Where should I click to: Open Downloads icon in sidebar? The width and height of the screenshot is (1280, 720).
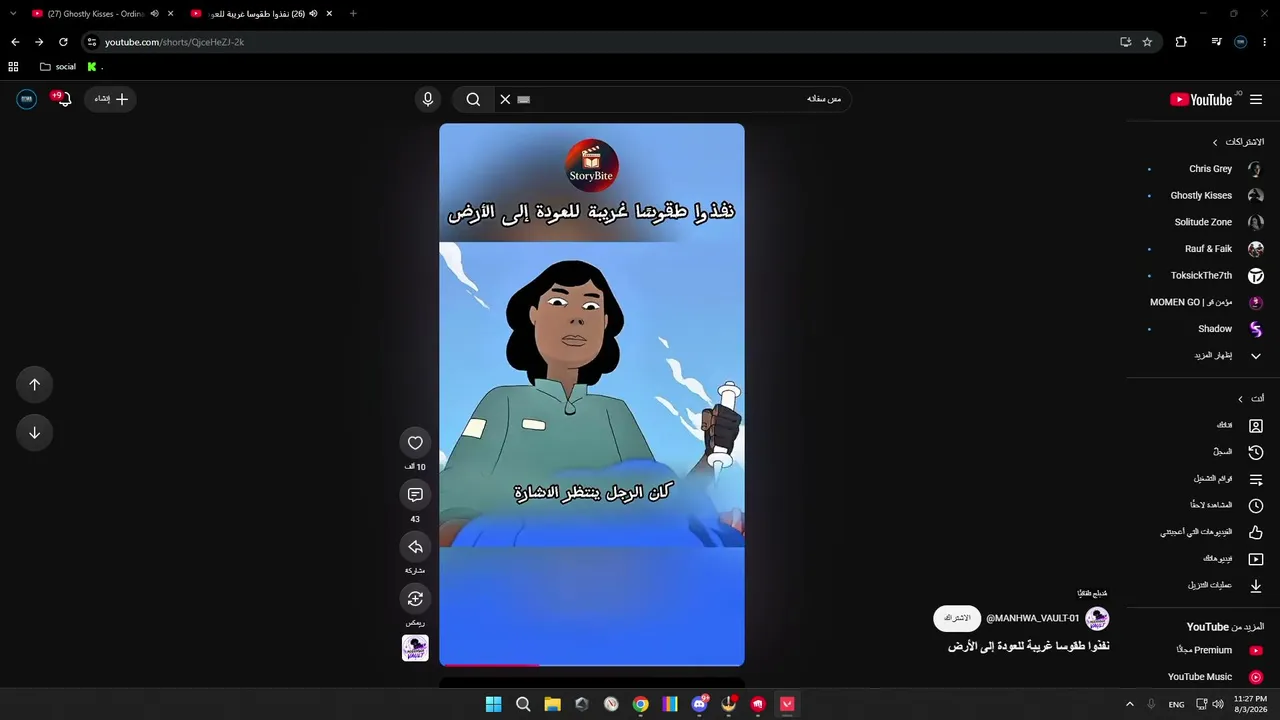(x=1256, y=585)
